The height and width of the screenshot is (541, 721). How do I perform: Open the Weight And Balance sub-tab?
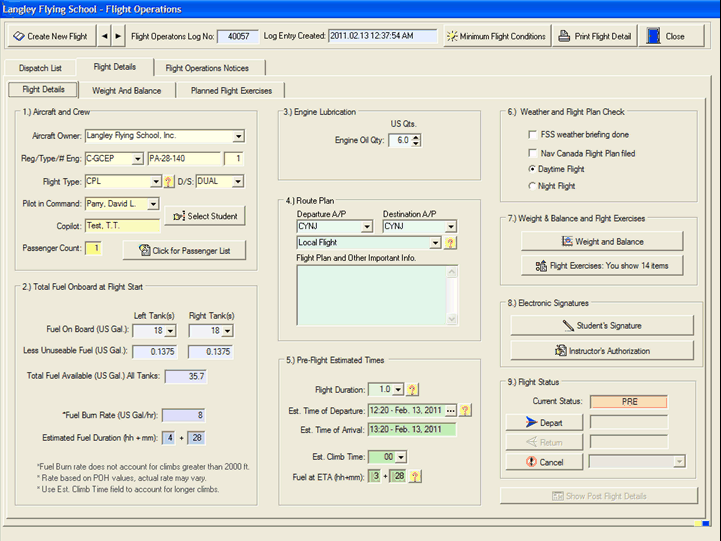click(x=126, y=90)
